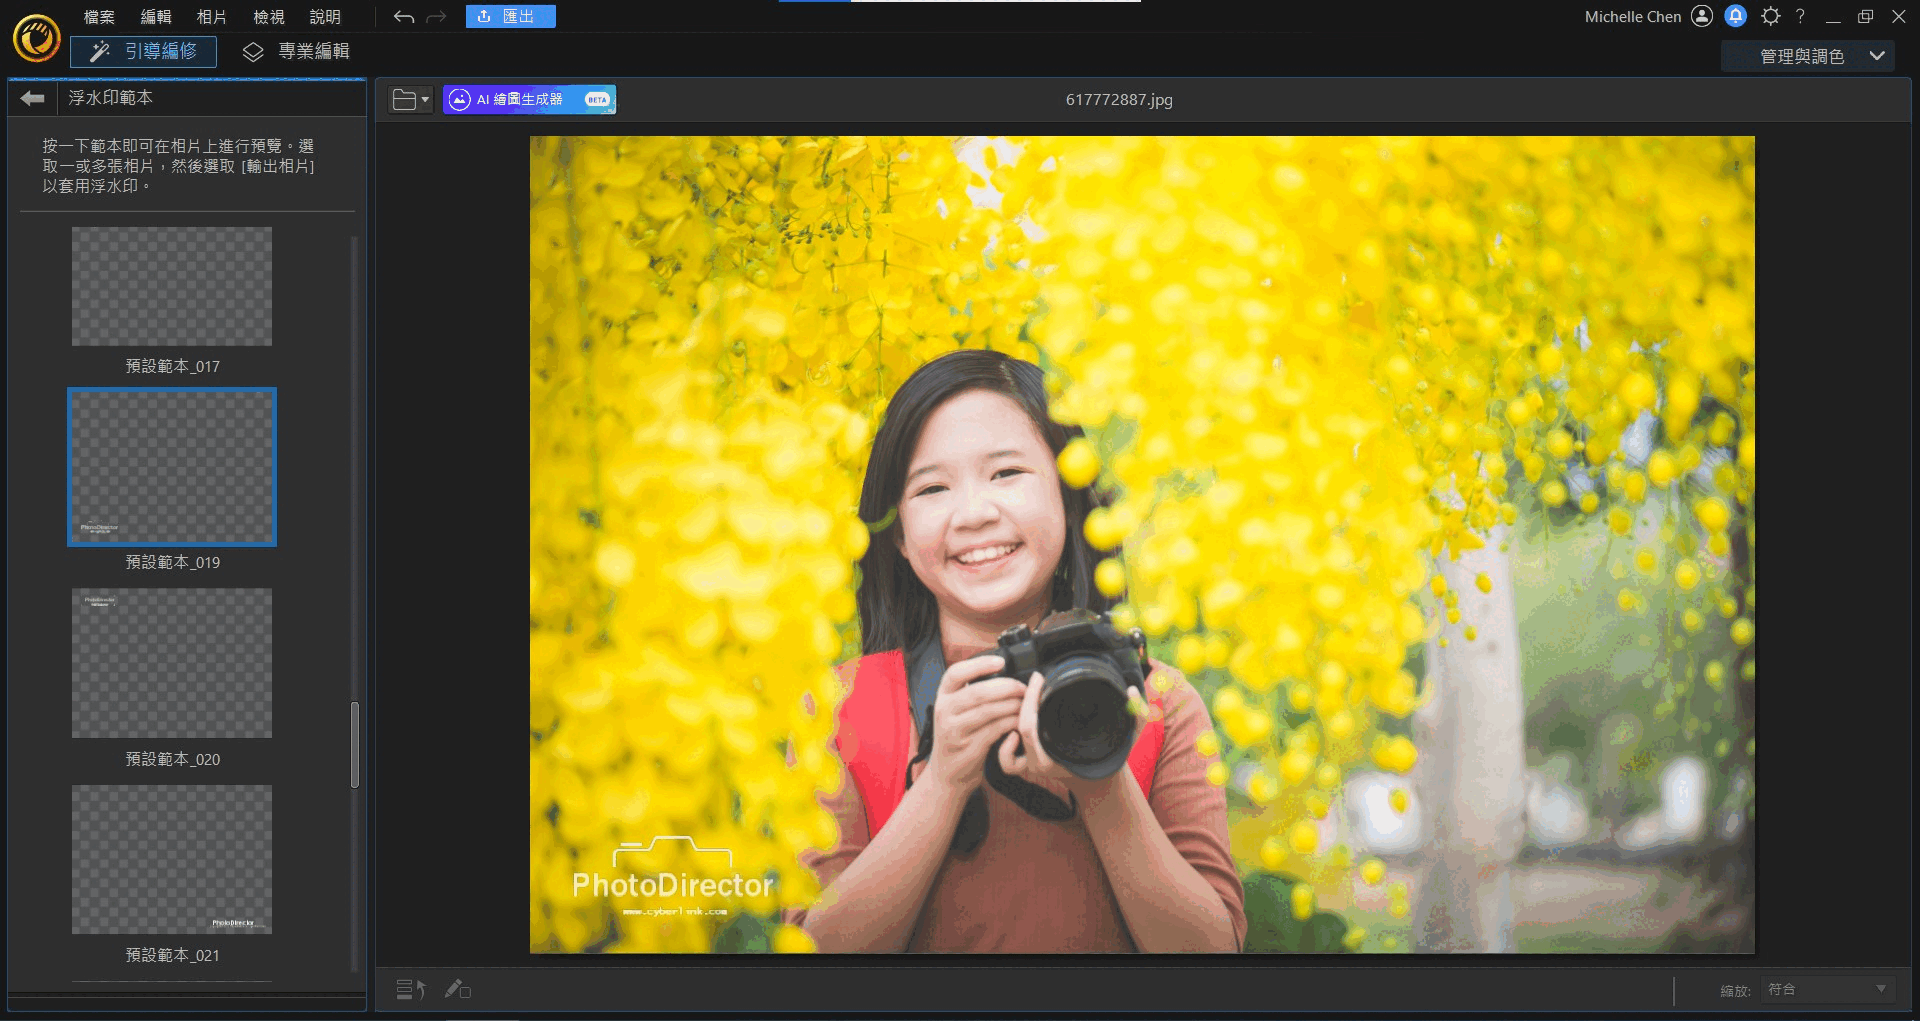The width and height of the screenshot is (1920, 1021).
Task: Click the list sort icon below photo
Action: tap(411, 990)
